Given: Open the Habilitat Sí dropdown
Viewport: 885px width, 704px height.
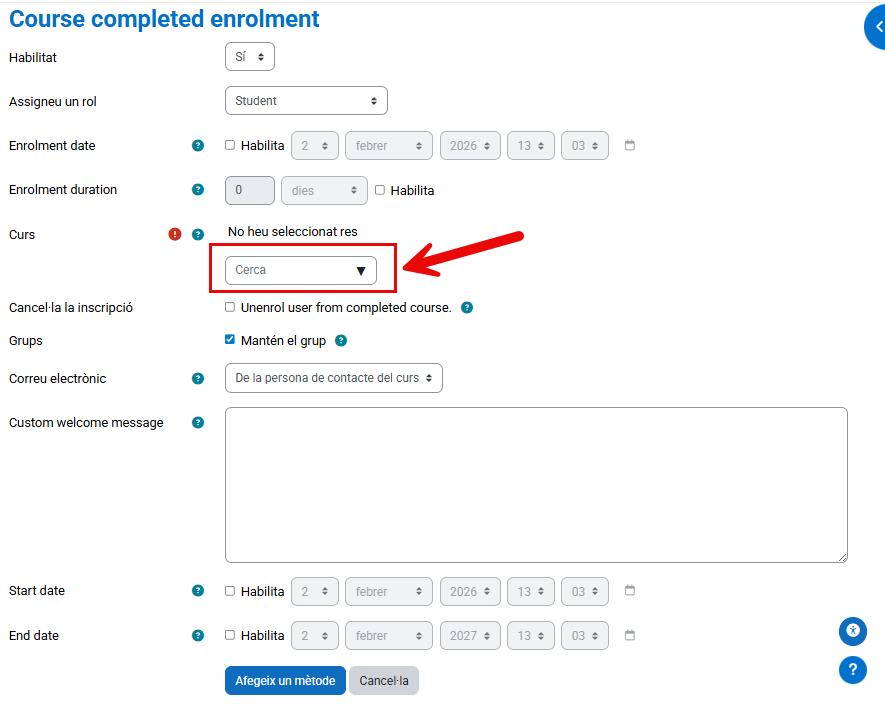Looking at the screenshot, I should click(x=249, y=57).
